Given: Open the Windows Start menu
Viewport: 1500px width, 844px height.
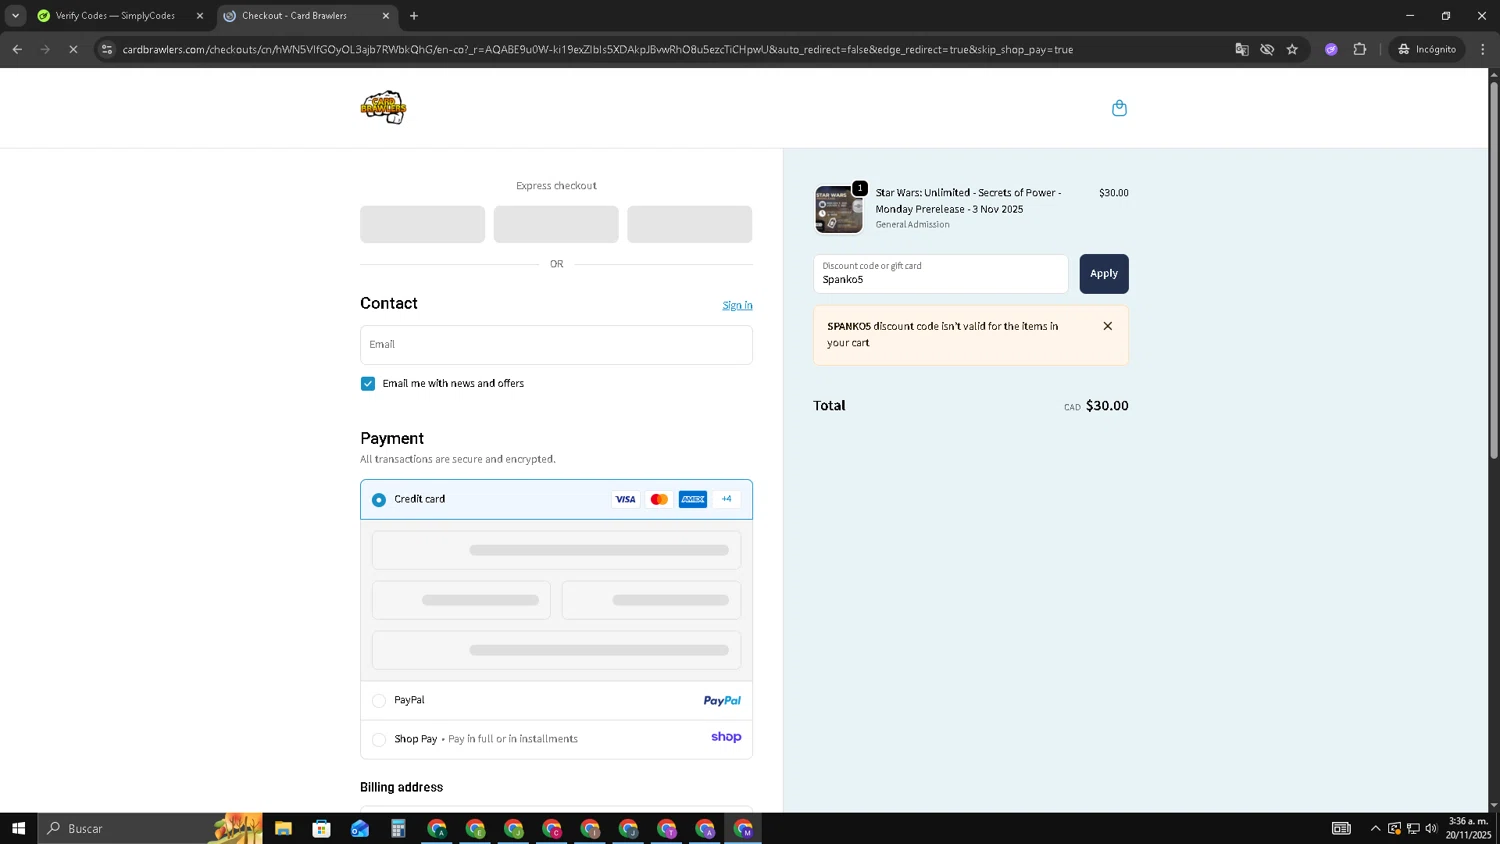Looking at the screenshot, I should pos(18,828).
